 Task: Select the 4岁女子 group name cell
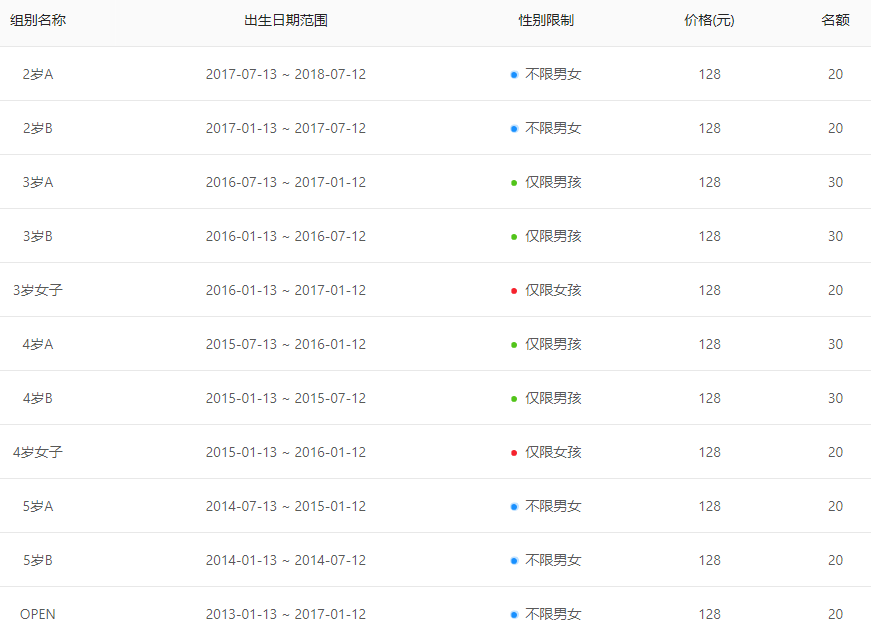point(38,452)
